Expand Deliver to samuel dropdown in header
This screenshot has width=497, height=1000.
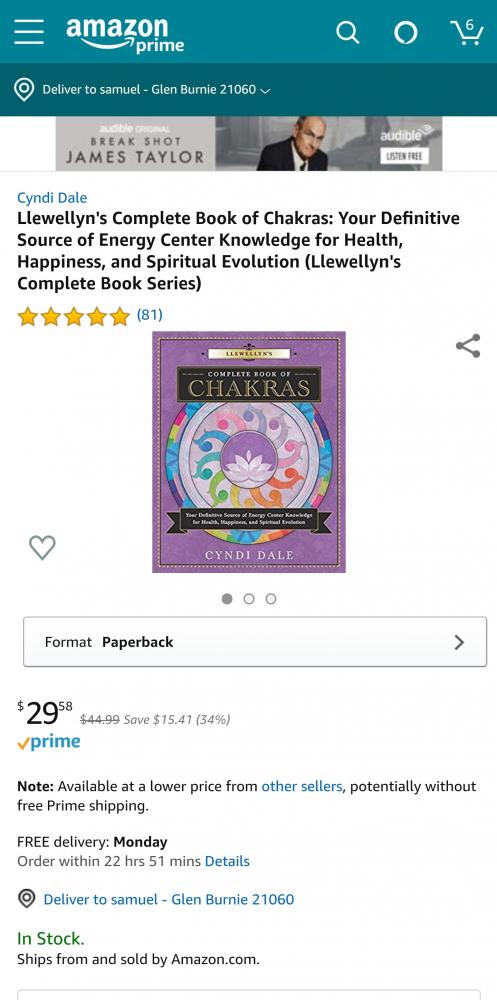(x=156, y=90)
